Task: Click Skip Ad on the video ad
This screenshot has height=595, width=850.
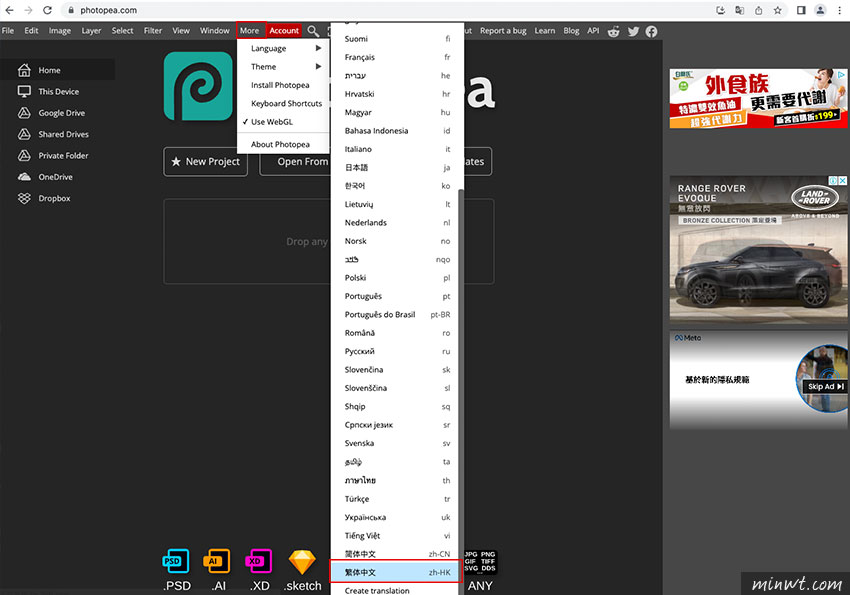Action: (826, 387)
